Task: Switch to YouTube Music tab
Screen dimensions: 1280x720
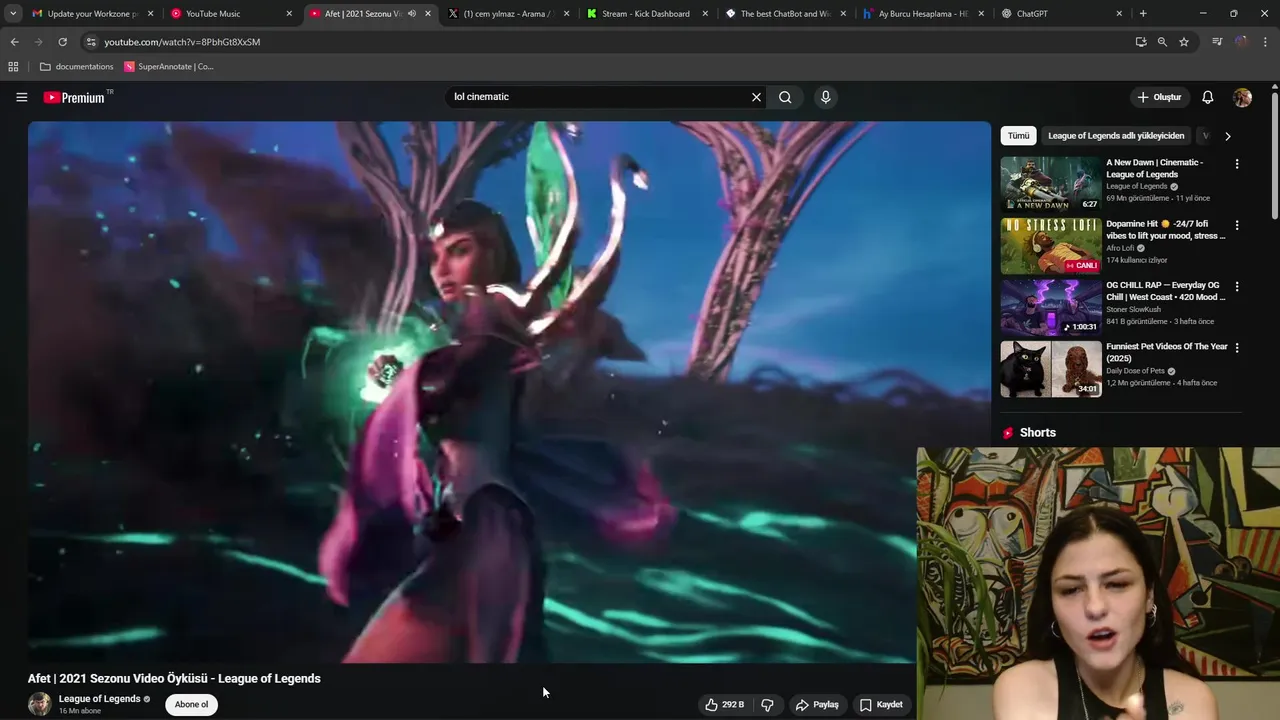Action: pos(230,14)
